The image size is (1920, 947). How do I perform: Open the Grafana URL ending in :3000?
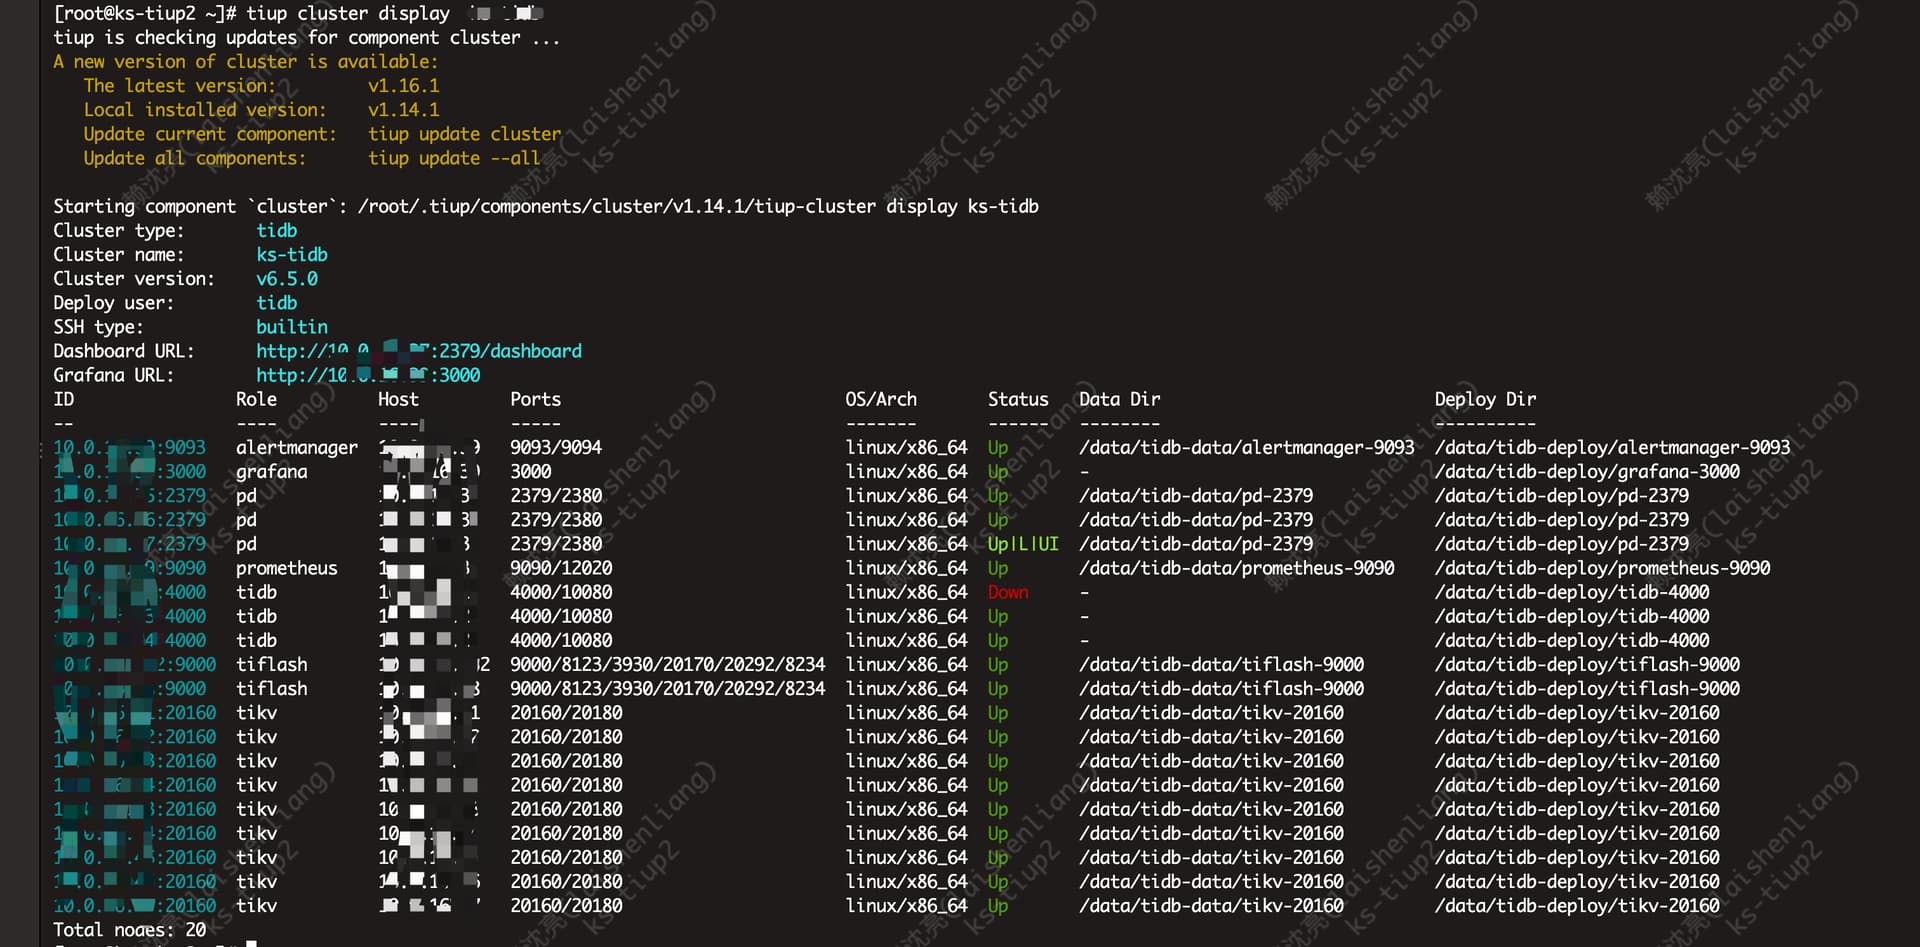(x=367, y=375)
